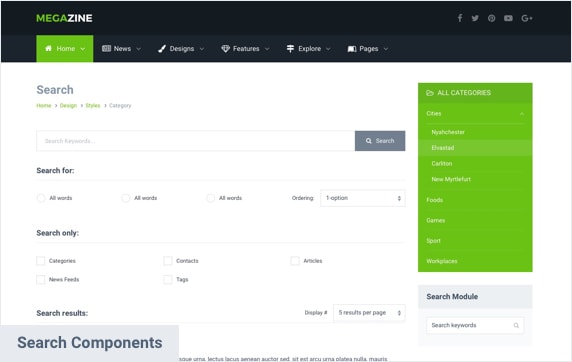The height and width of the screenshot is (362, 572).
Task: Open the YouTube social icon
Action: coord(508,18)
